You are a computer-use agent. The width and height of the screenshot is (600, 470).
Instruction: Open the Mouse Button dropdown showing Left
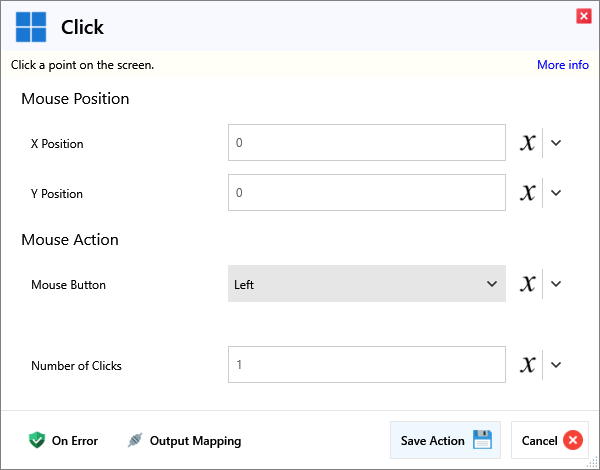pos(366,284)
